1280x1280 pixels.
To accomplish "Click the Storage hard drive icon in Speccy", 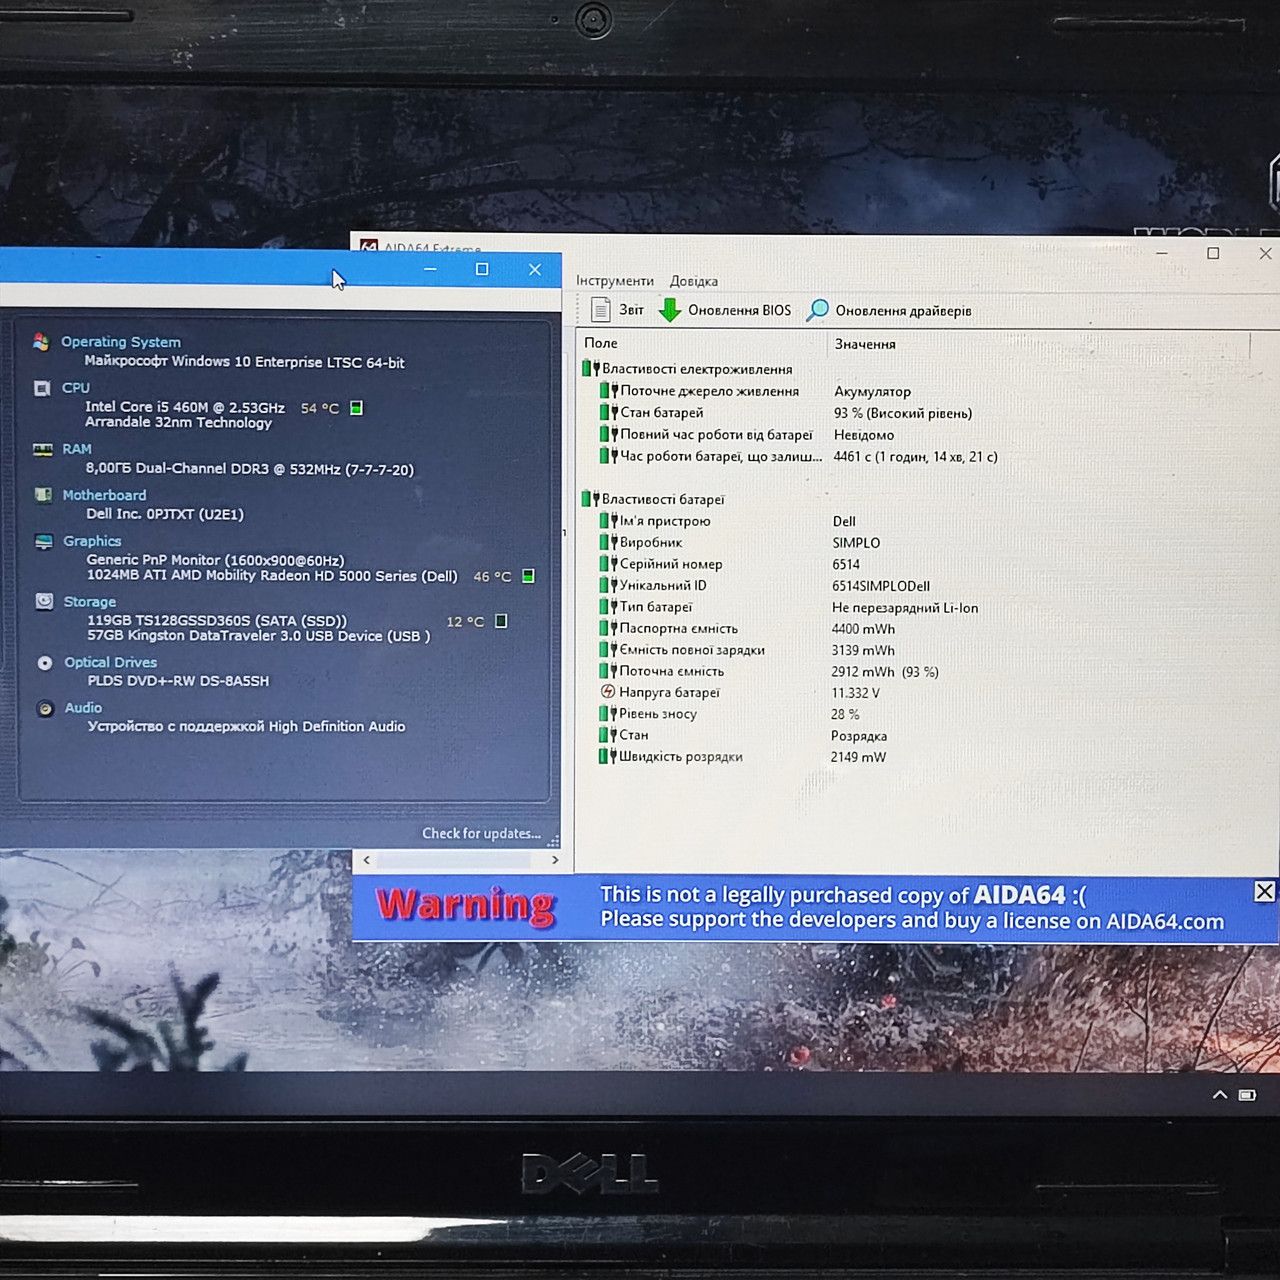I will tap(44, 601).
